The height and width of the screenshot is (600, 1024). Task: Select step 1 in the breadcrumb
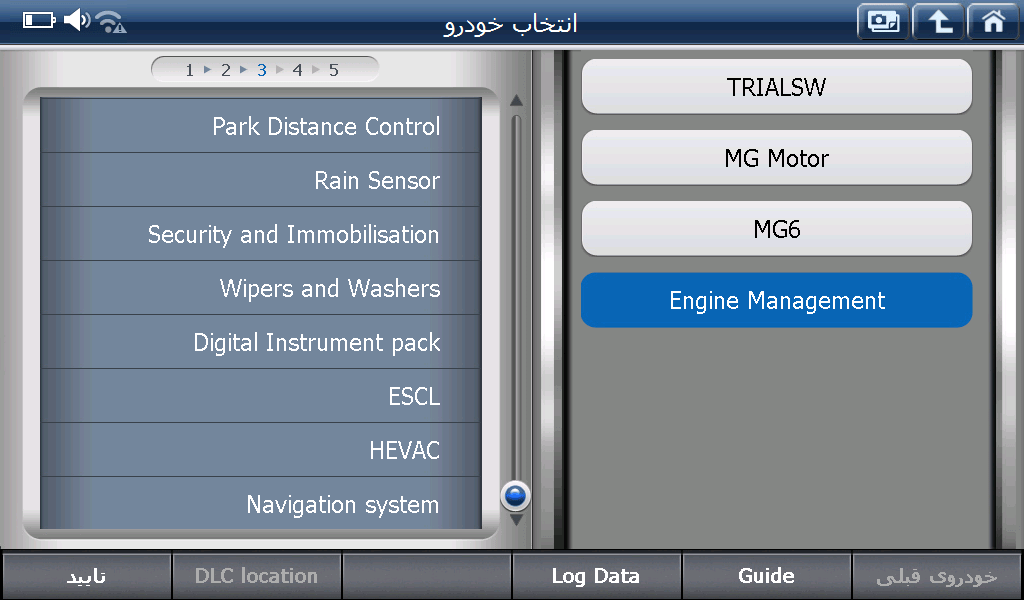pos(190,70)
